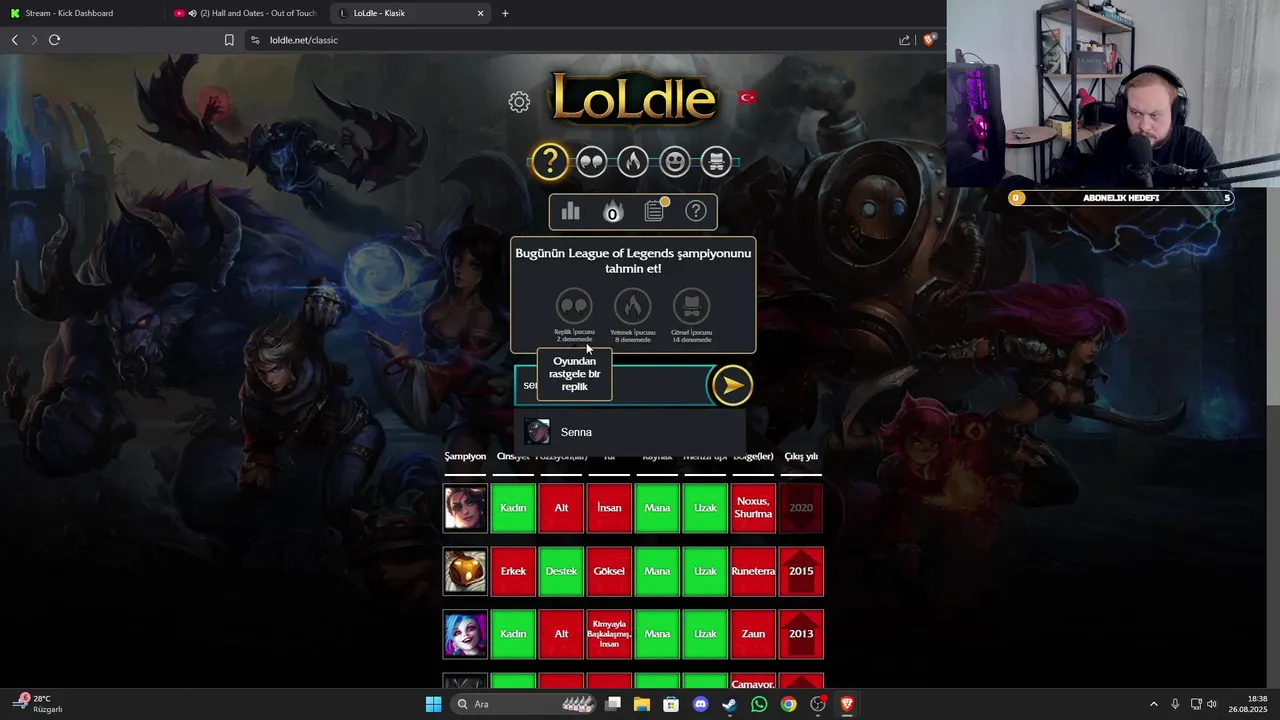Open LoLdle settings gear

[519, 102]
